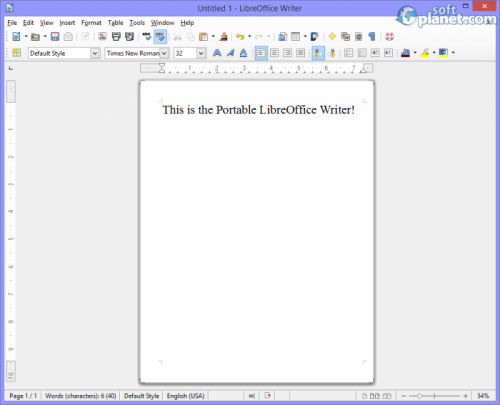Toggle Formatting Marks pilcrow button
500x405 pixels.
[x=372, y=36]
